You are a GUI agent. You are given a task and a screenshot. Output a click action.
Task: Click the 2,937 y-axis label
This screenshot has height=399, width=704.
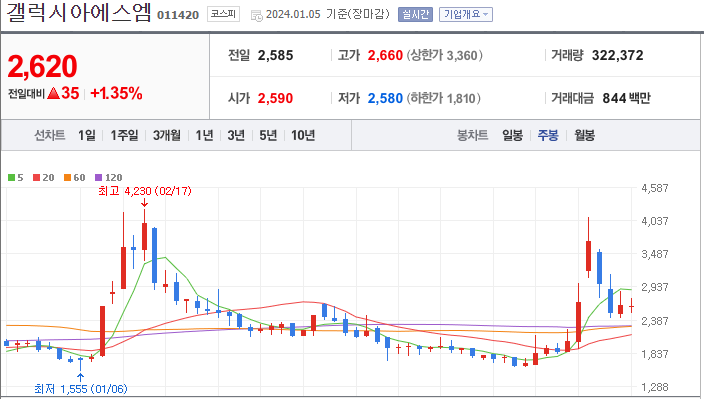pyautogui.click(x=655, y=287)
